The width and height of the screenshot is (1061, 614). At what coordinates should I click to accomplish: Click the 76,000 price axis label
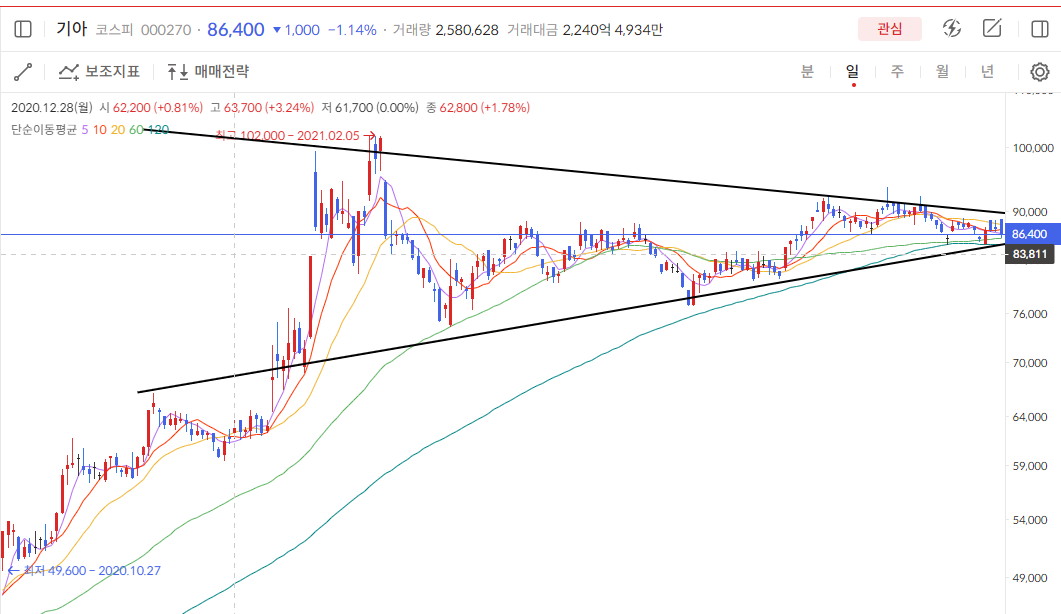pyautogui.click(x=1030, y=314)
